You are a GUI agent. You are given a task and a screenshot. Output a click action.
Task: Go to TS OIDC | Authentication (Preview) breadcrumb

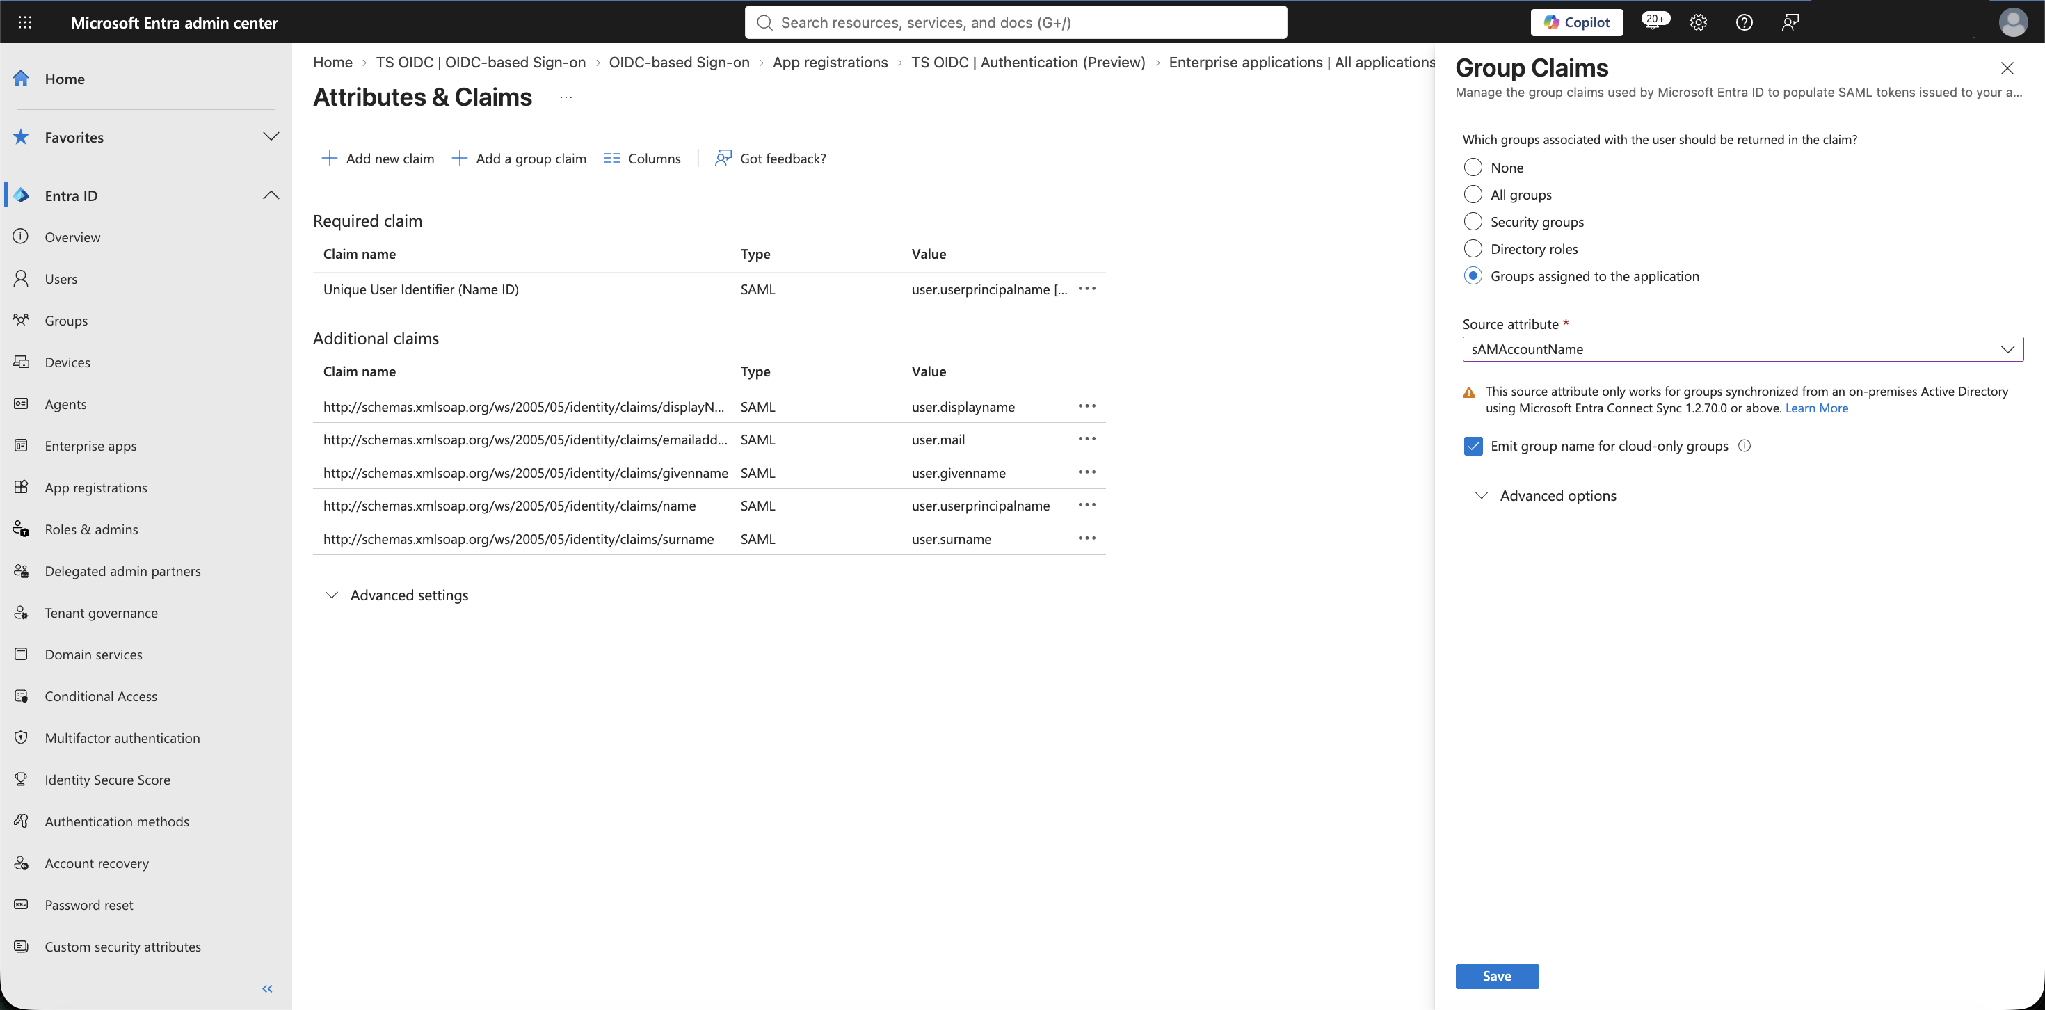pos(1028,62)
